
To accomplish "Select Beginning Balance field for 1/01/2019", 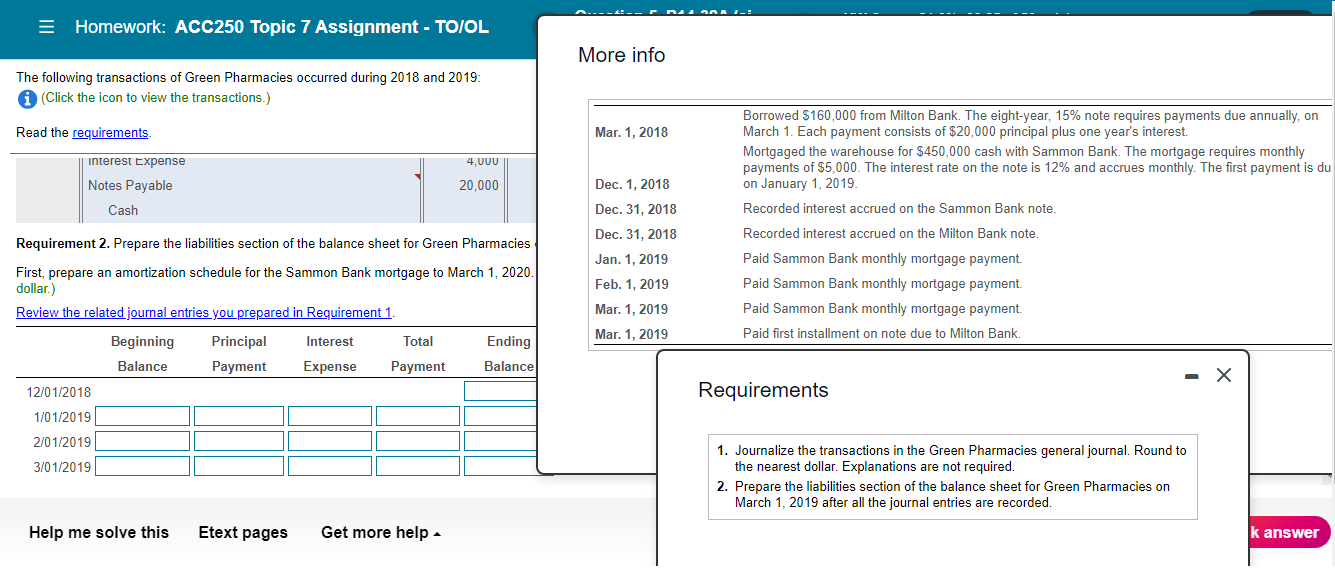I will click(142, 416).
